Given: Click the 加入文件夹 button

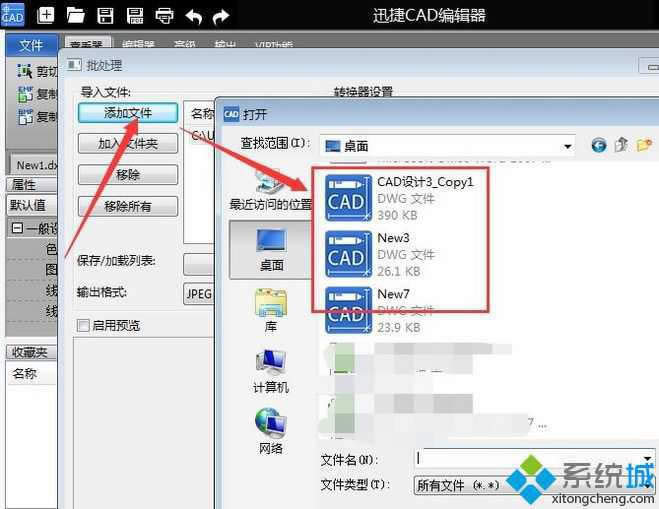Looking at the screenshot, I should pyautogui.click(x=128, y=144).
